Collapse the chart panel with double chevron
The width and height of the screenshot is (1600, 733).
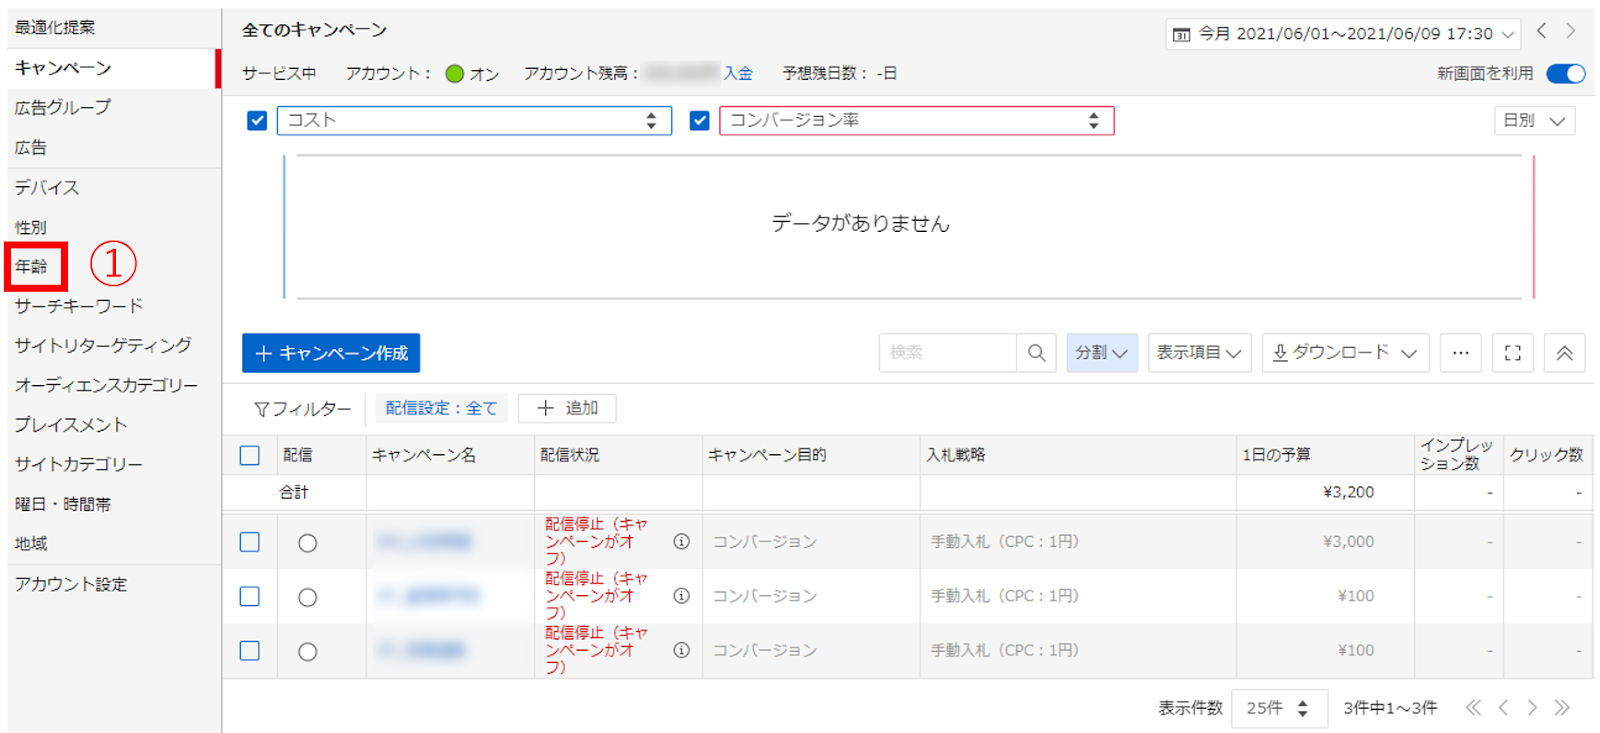point(1564,353)
